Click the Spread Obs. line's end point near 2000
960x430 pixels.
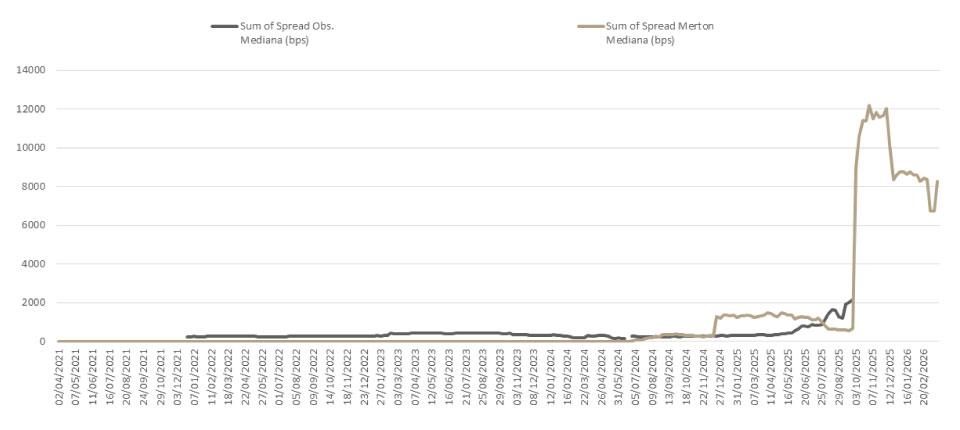tap(851, 298)
